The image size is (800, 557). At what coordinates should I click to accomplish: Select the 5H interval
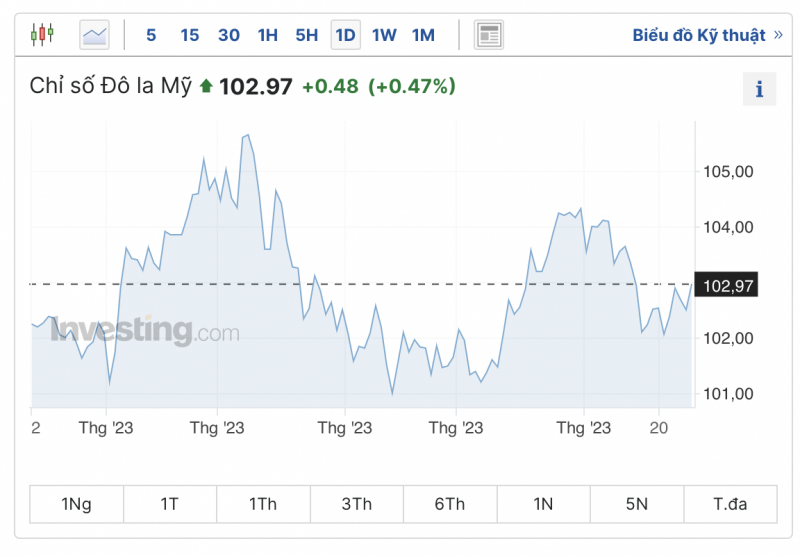pyautogui.click(x=306, y=35)
